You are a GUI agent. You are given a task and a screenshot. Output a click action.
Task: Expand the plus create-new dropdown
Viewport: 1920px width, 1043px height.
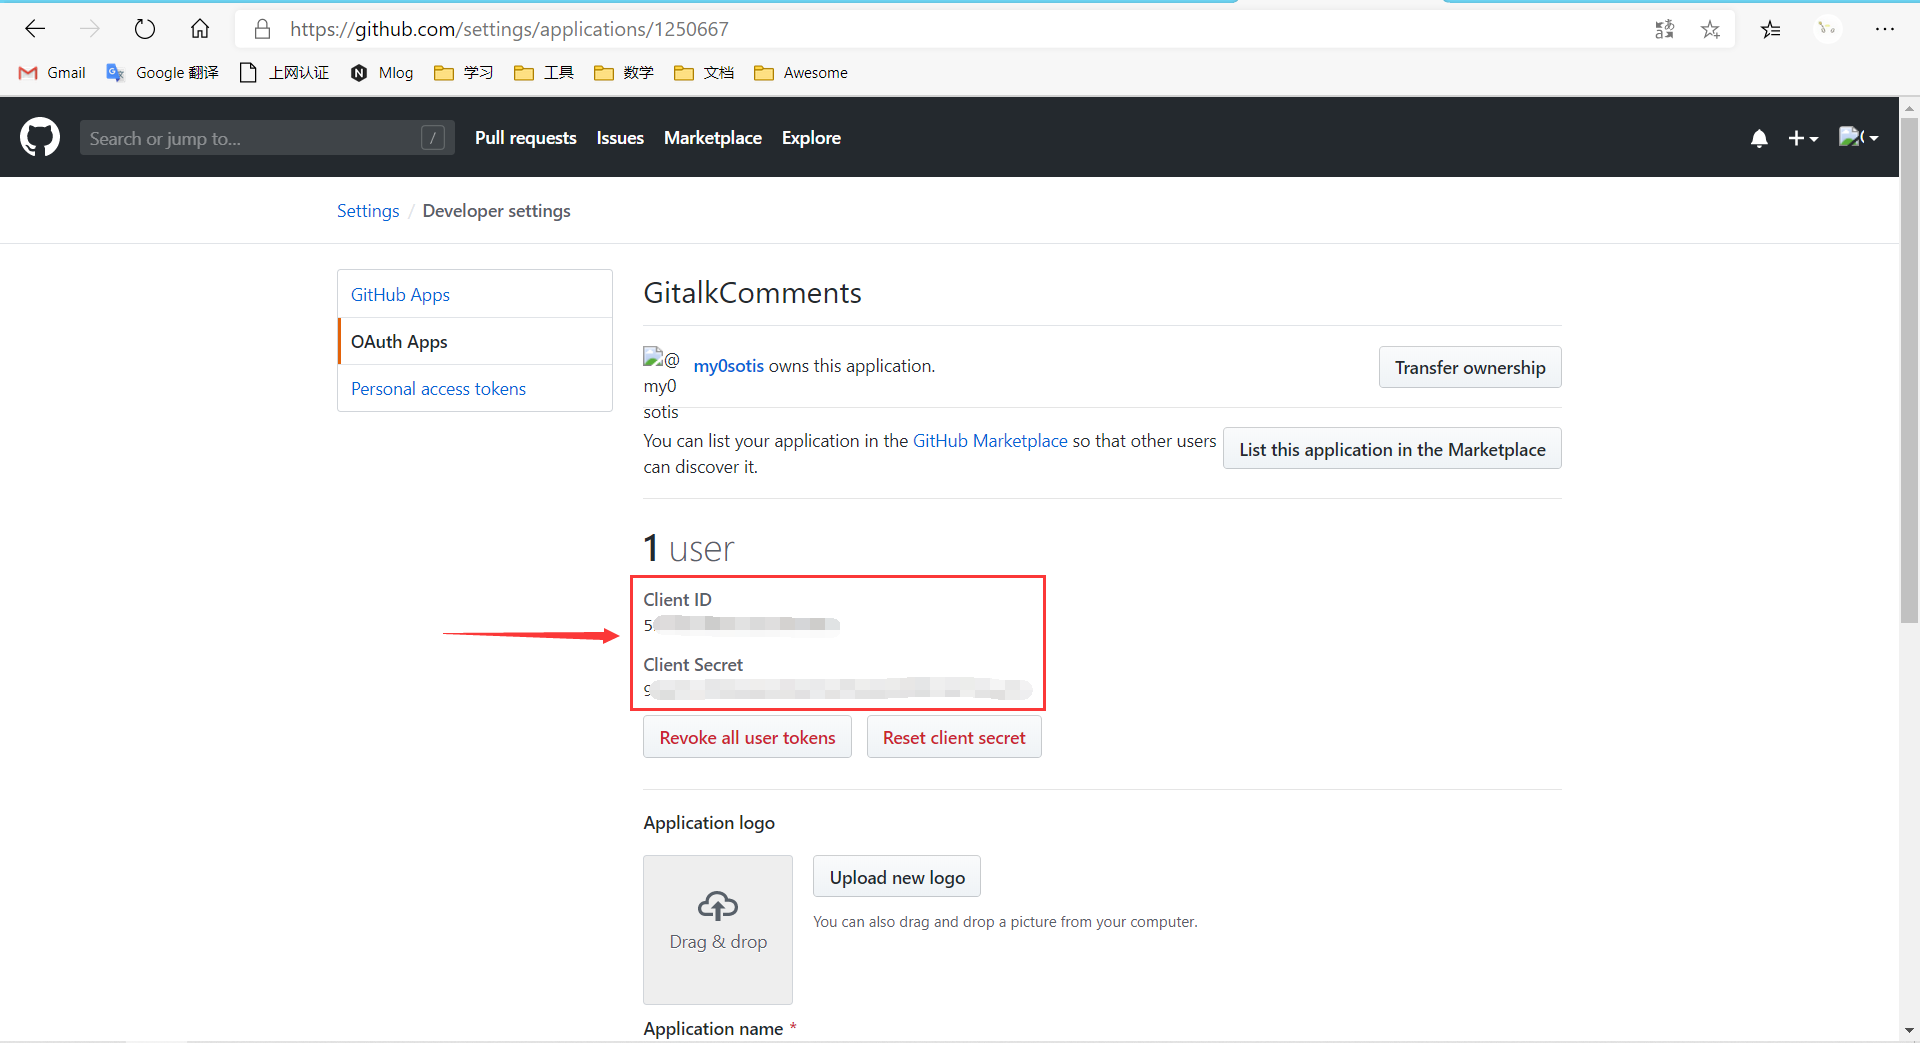(x=1803, y=138)
